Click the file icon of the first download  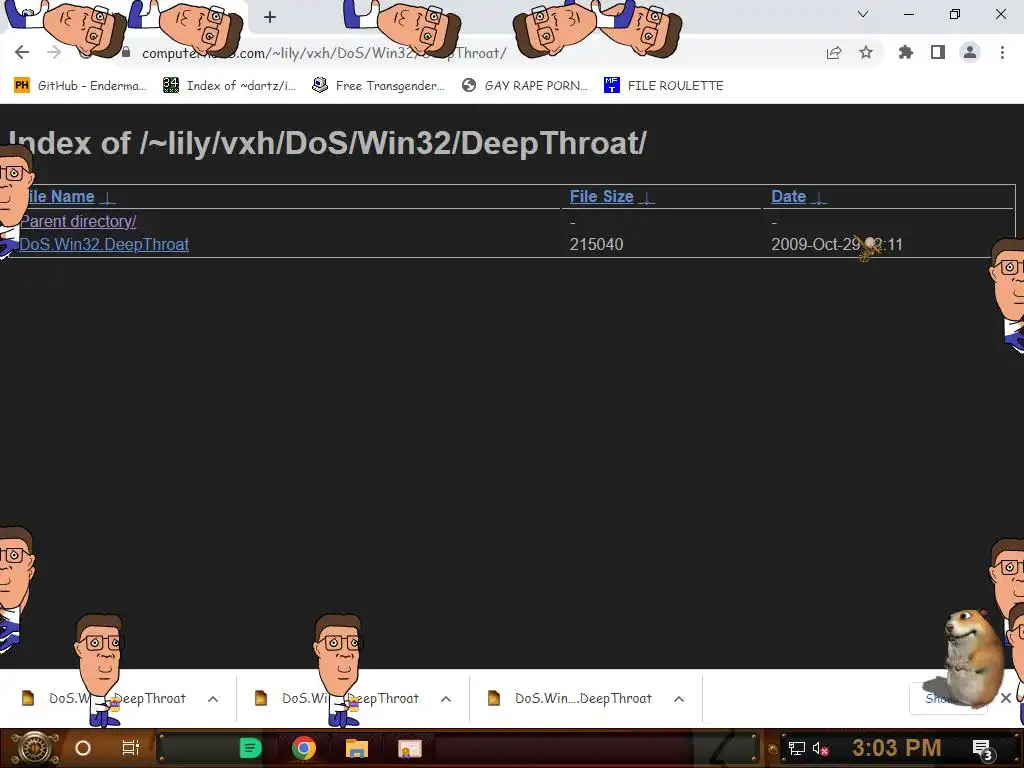27,698
